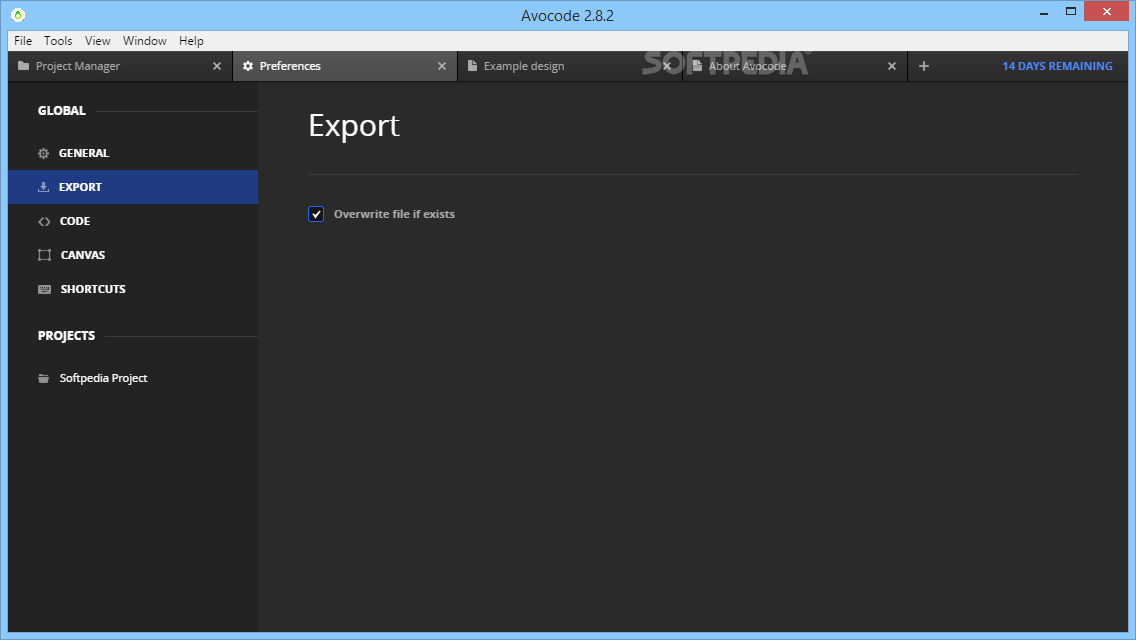Click the Code brackets icon
The height and width of the screenshot is (640, 1136).
click(44, 221)
